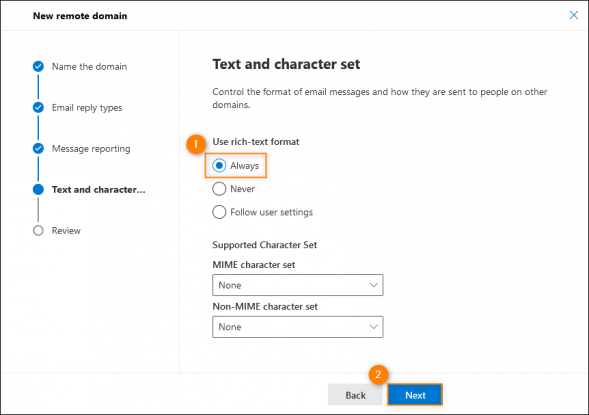
Task: Go Back to previous step
Action: [x=355, y=395]
